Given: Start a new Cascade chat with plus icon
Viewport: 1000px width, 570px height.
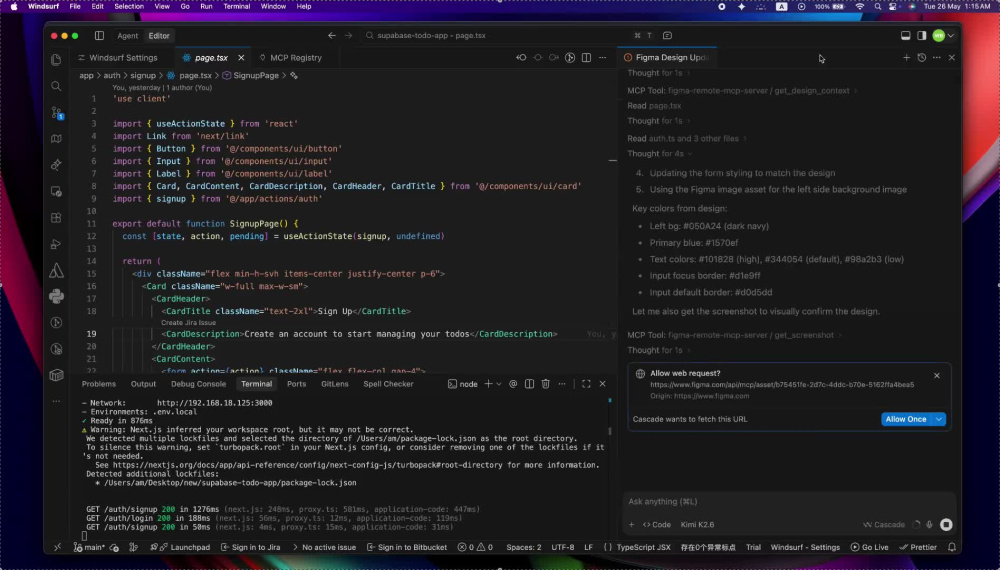Looking at the screenshot, I should [906, 57].
